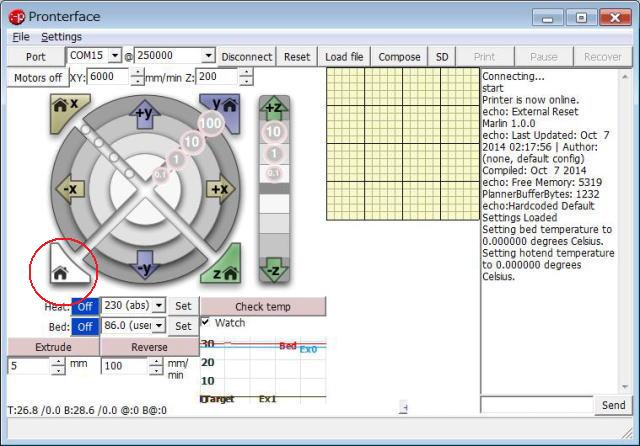The height and width of the screenshot is (446, 640).
Task: Home the Y axis
Action: click(x=225, y=109)
